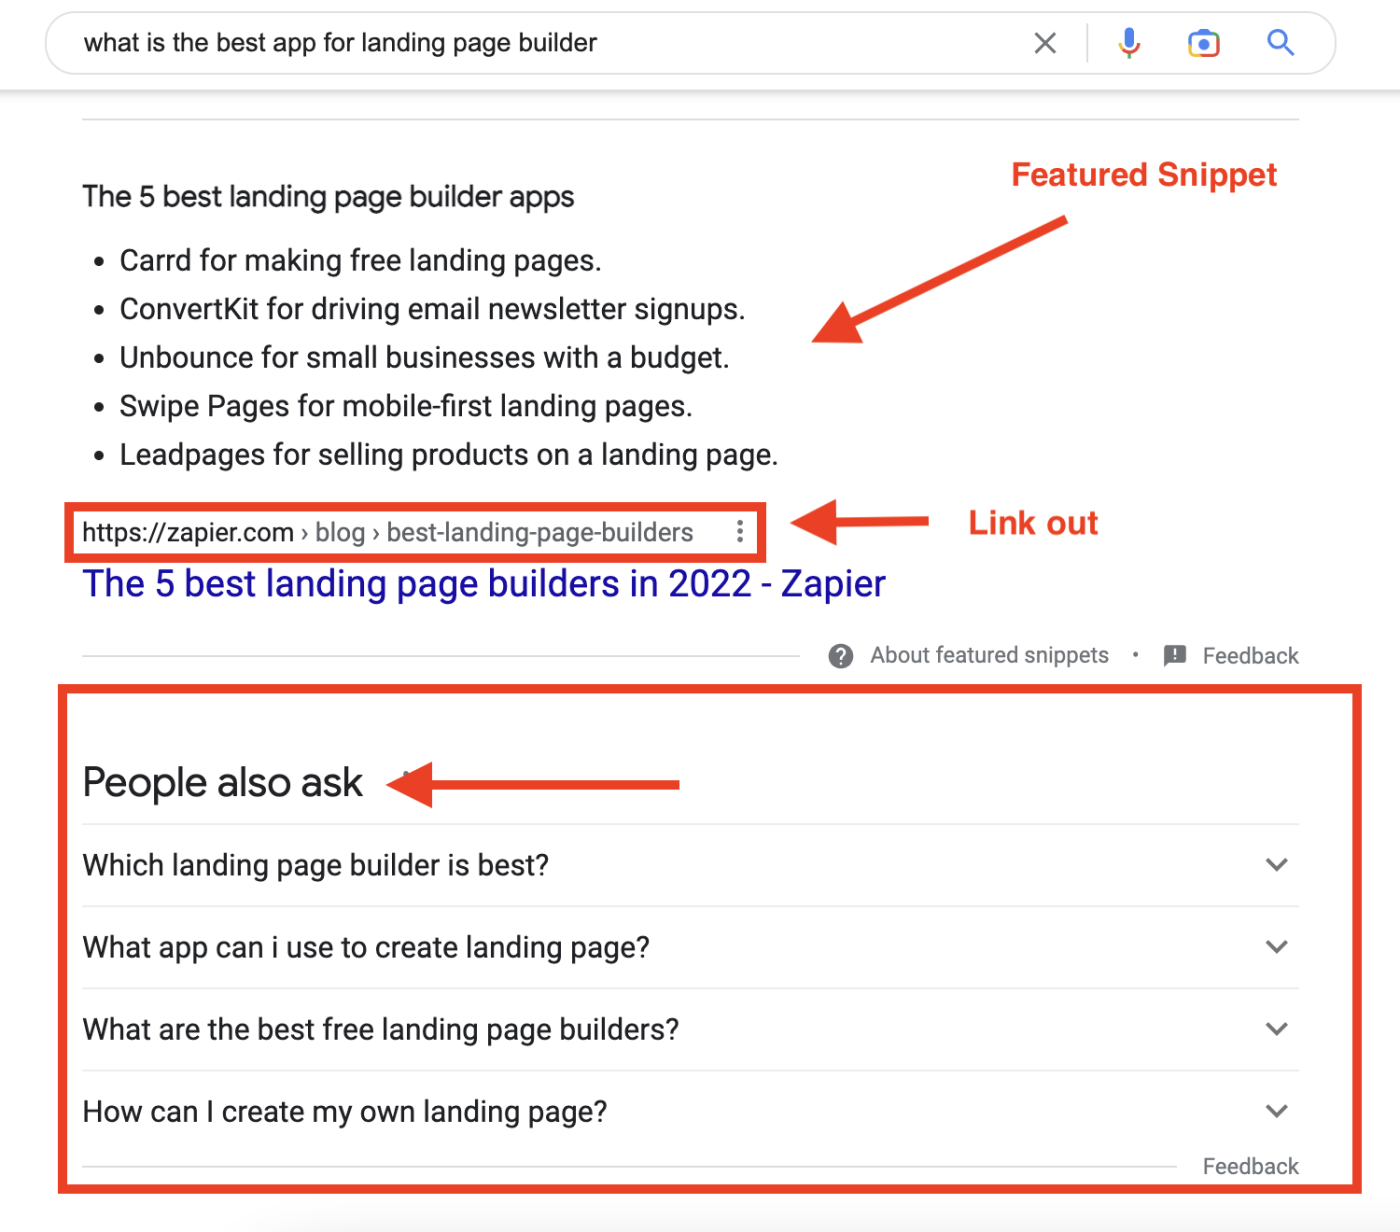The width and height of the screenshot is (1400, 1232).
Task: Select 'Unbounce for small businesses with a budget.'
Action: [424, 358]
